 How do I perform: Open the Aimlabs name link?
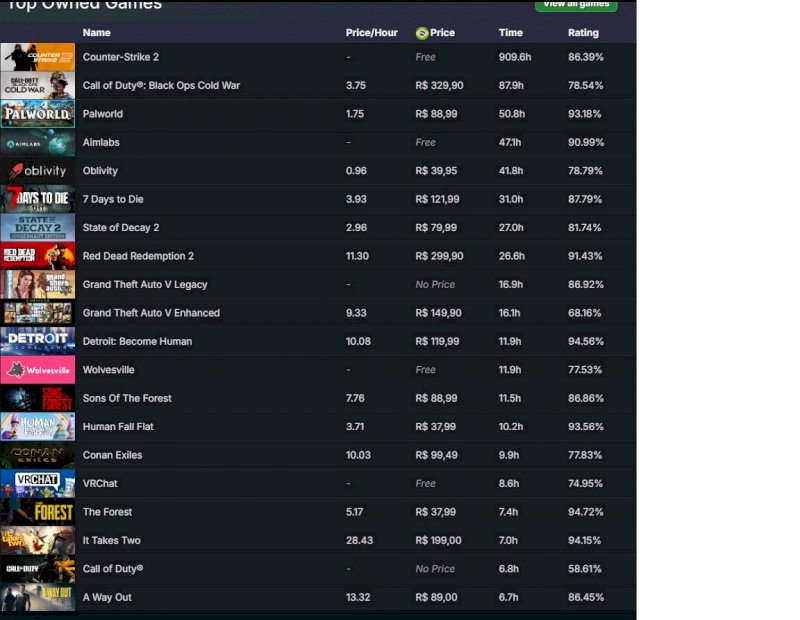[101, 142]
